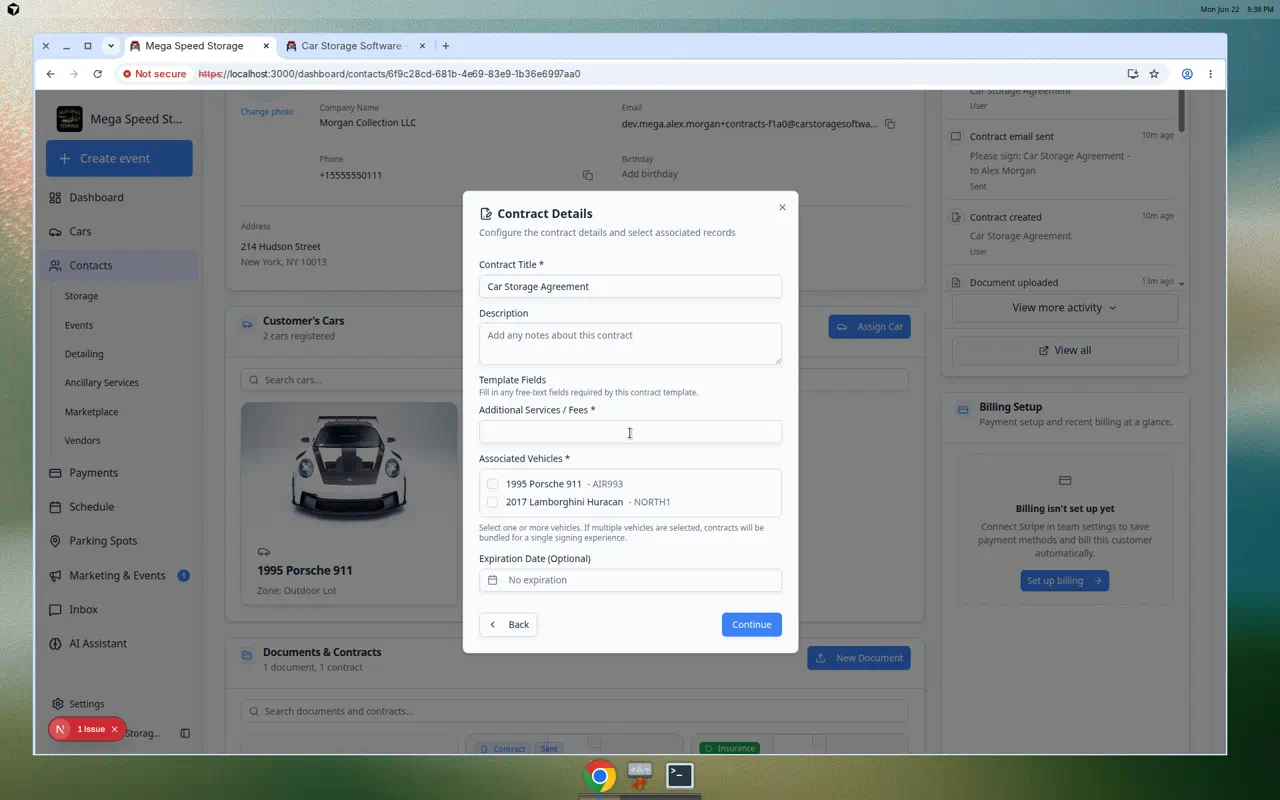Open Detailing in the sidebar
This screenshot has height=800, width=1280.
click(84, 354)
